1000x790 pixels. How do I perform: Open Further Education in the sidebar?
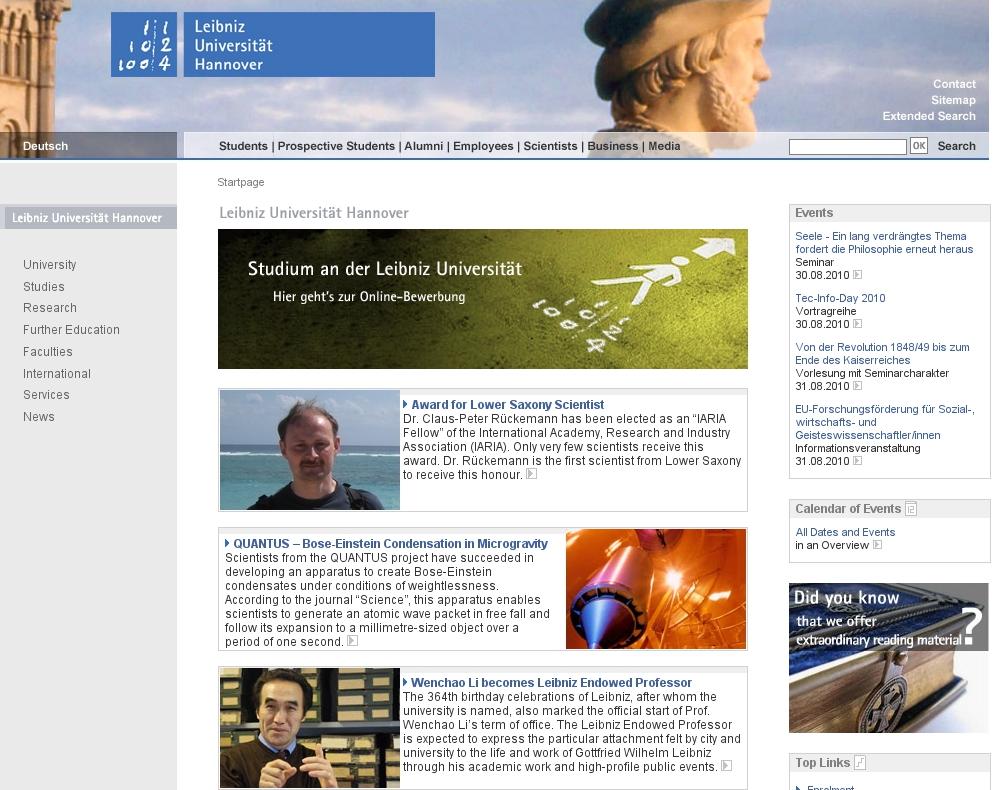tap(71, 330)
